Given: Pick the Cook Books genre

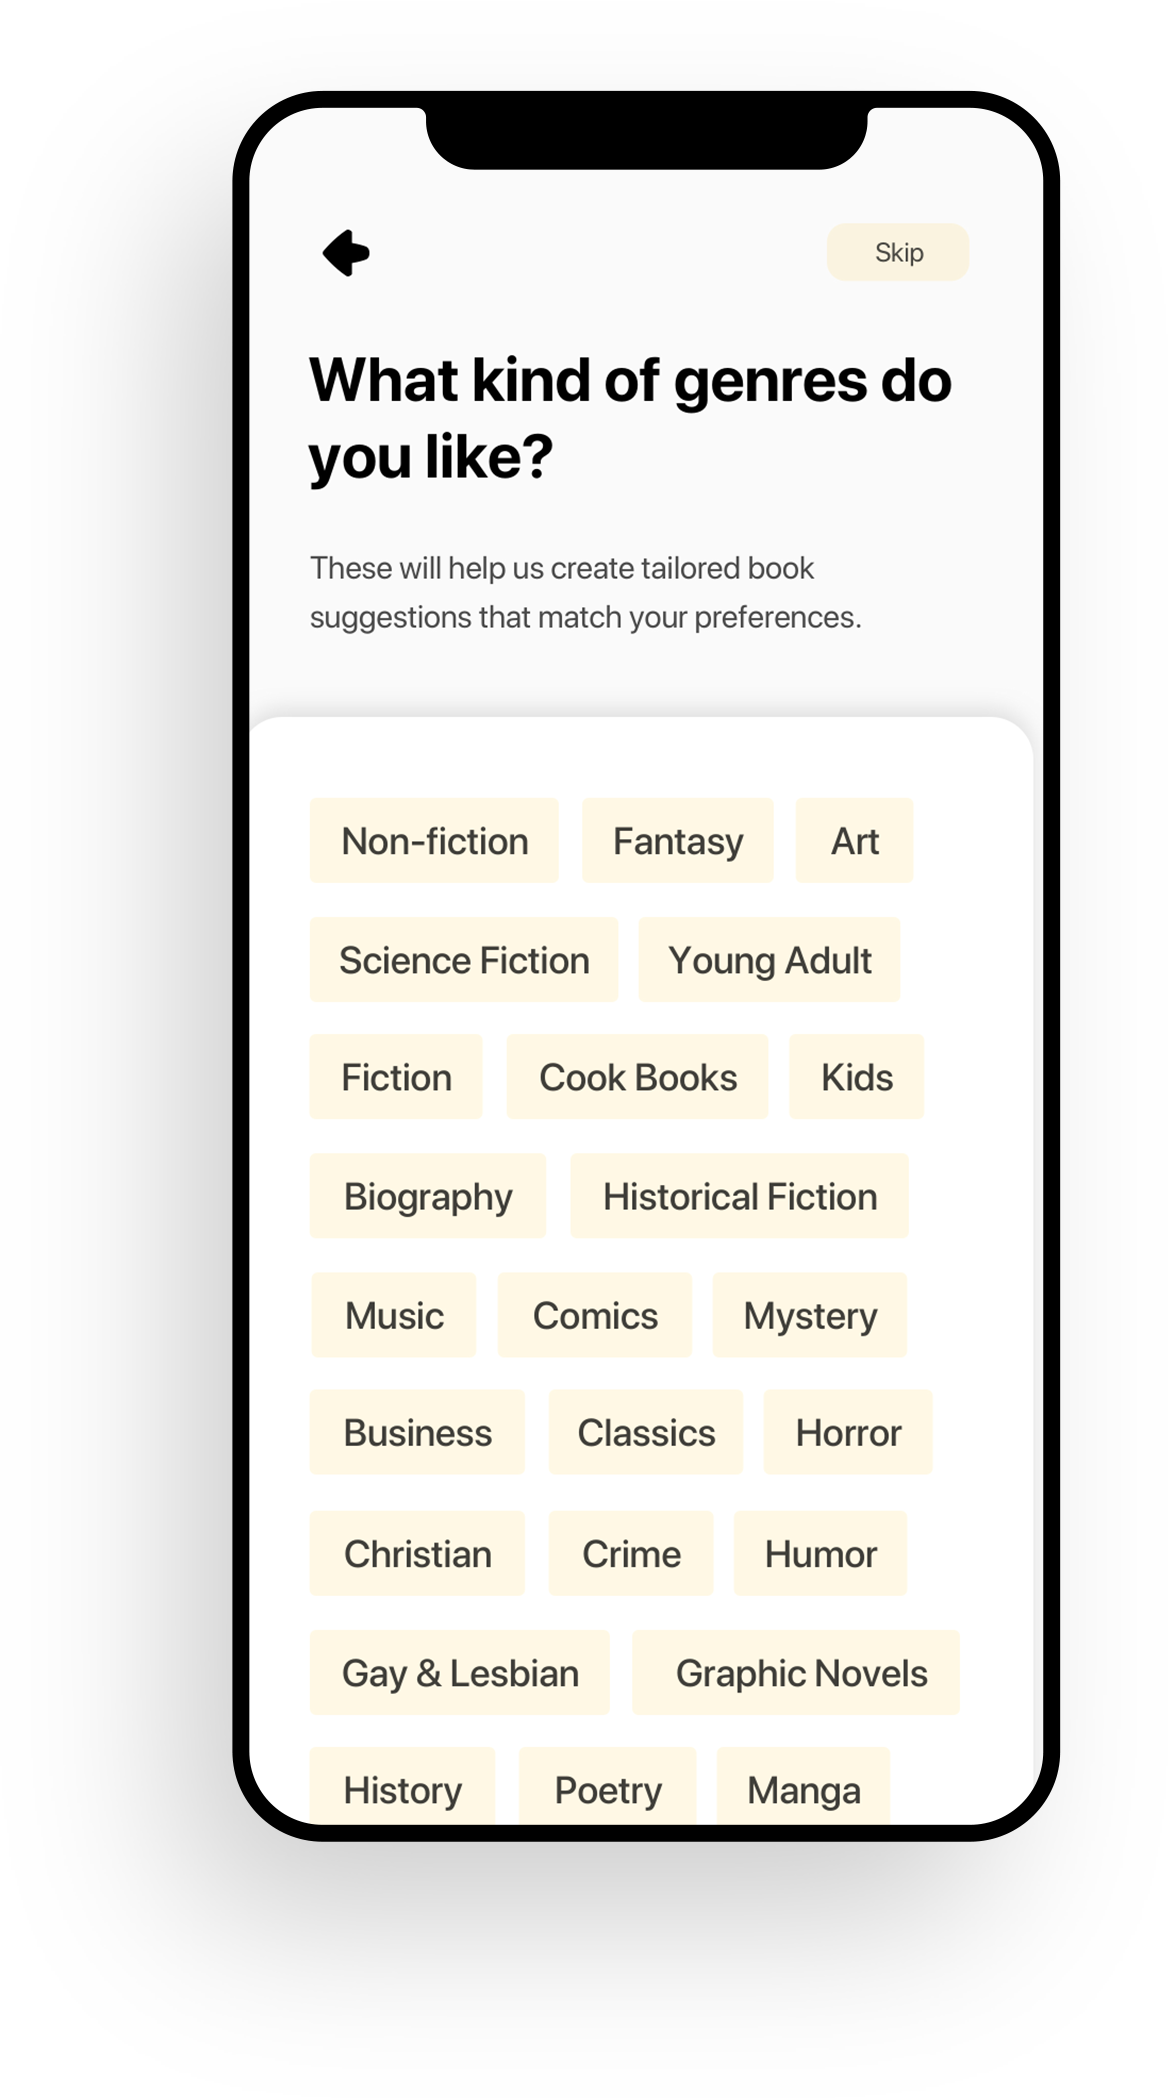Looking at the screenshot, I should click(638, 1077).
